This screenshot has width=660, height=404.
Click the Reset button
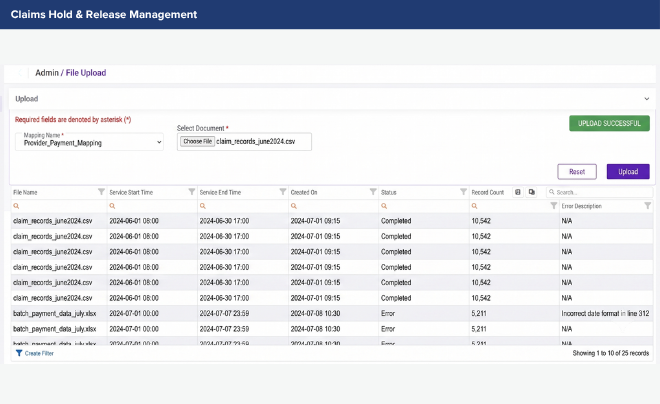click(x=577, y=172)
